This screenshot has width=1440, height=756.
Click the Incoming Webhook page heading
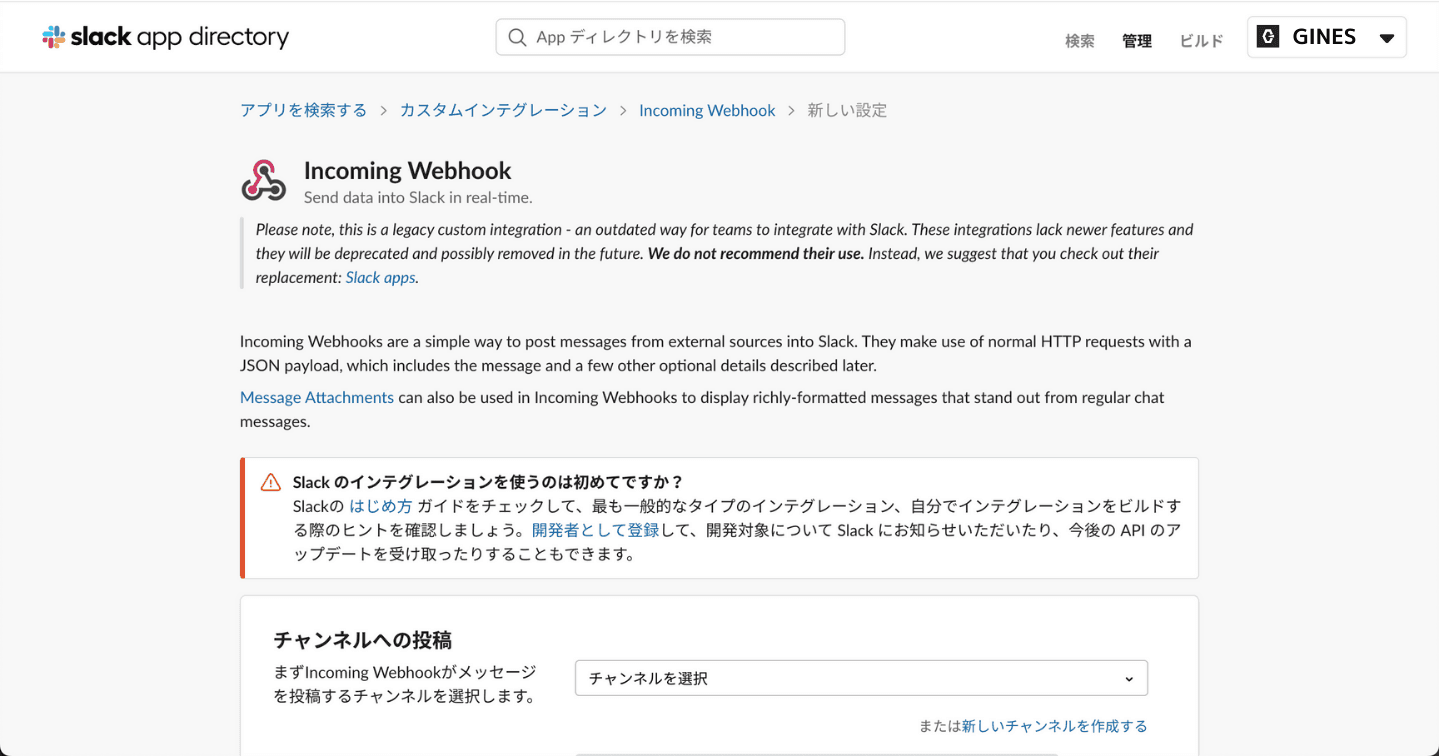(x=407, y=171)
